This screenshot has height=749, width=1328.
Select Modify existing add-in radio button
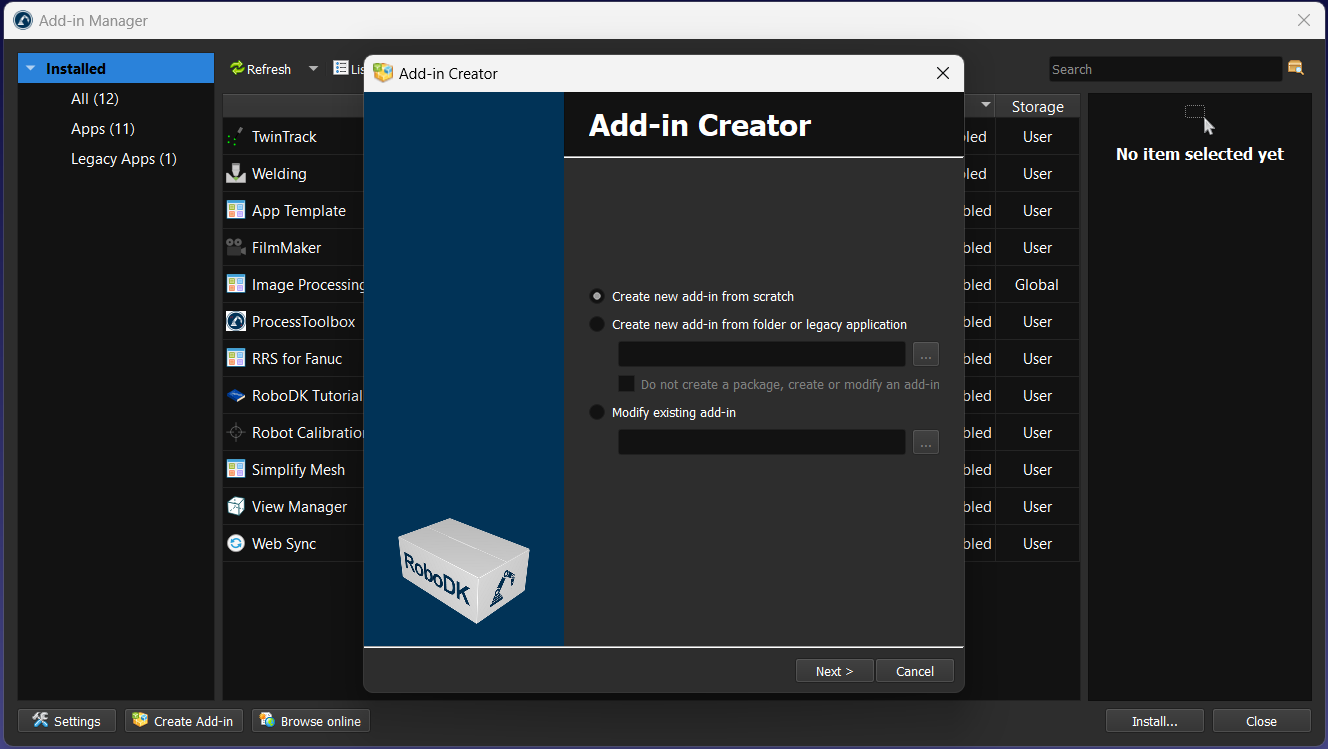click(x=597, y=412)
